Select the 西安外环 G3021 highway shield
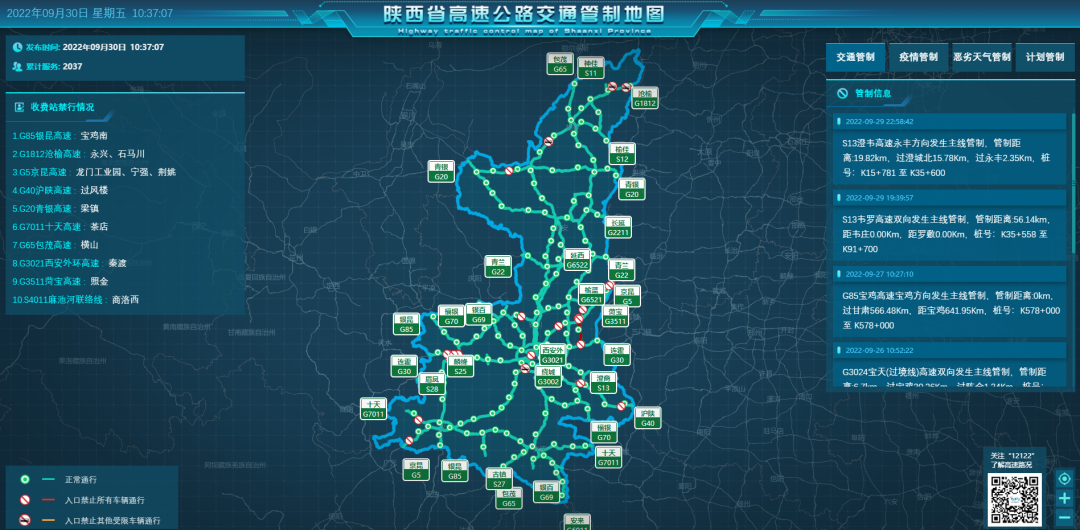1080x530 pixels. pos(552,355)
